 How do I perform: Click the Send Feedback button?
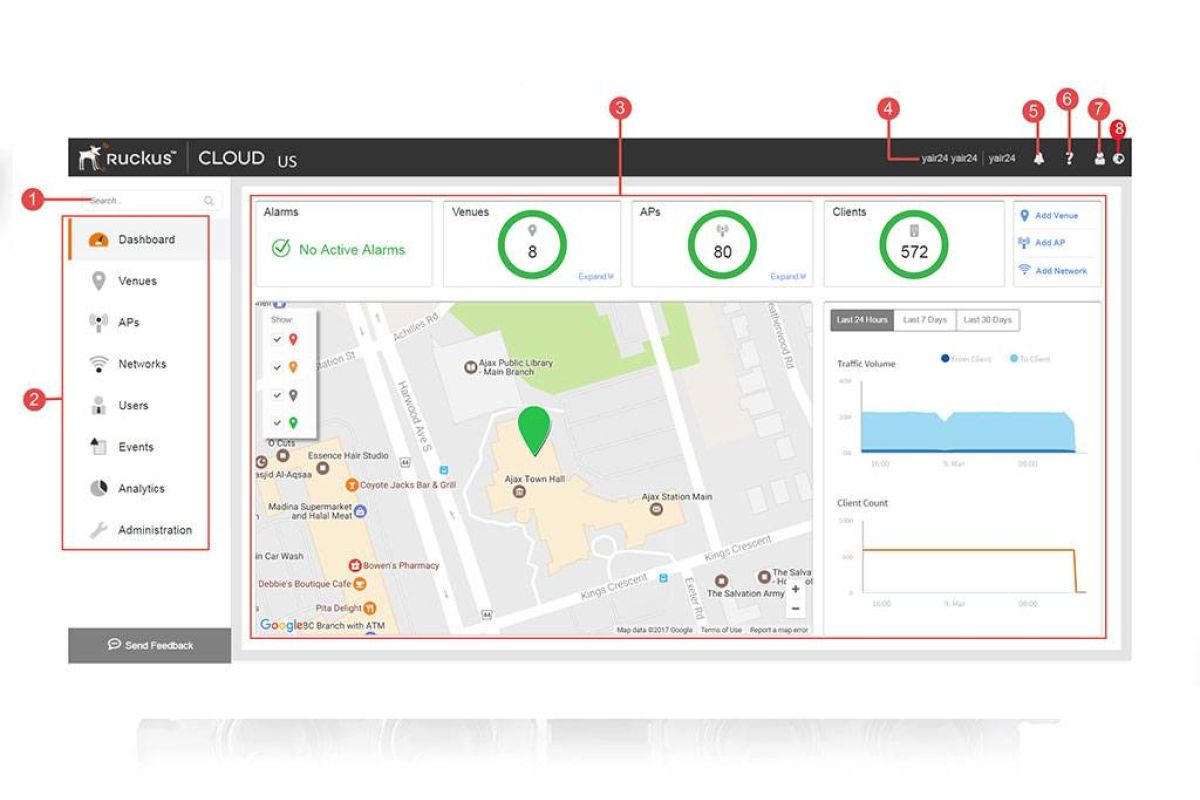click(x=150, y=645)
